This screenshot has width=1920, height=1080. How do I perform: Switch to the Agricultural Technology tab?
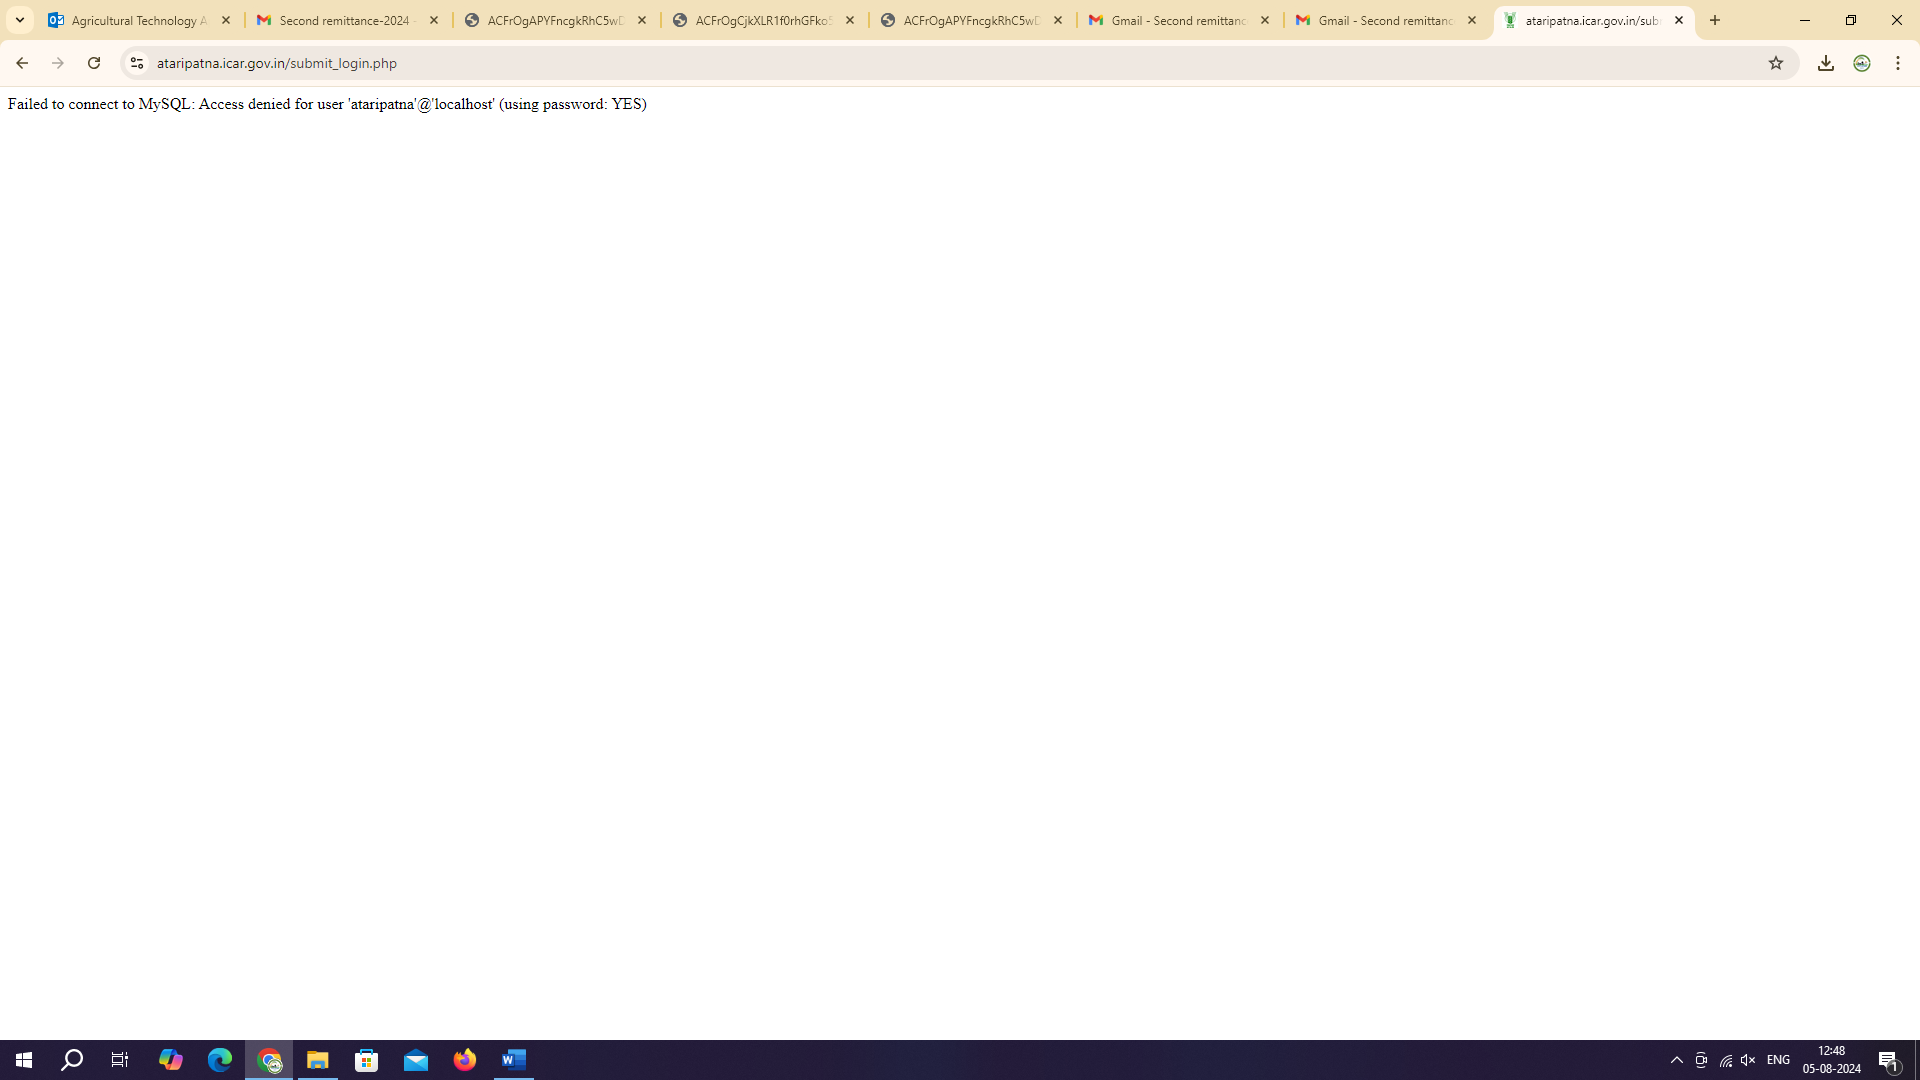click(x=140, y=20)
